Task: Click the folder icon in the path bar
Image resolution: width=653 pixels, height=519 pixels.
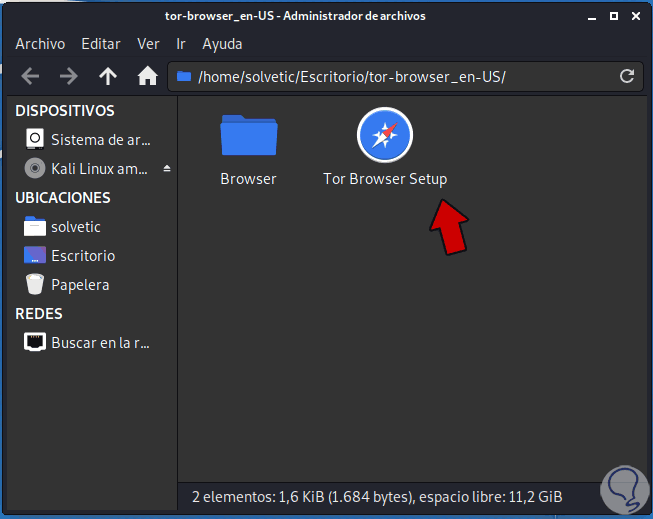Action: pyautogui.click(x=184, y=77)
